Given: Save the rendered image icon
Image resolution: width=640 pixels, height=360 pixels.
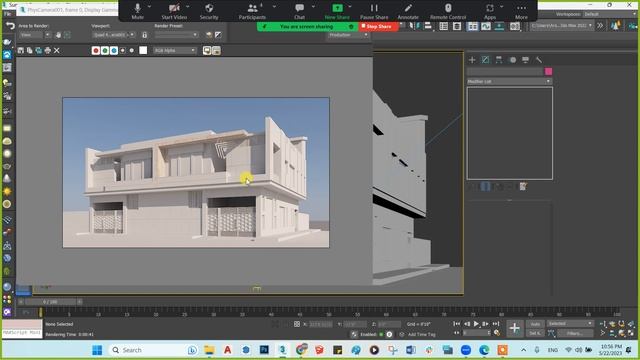Looking at the screenshot, I should coord(21,51).
